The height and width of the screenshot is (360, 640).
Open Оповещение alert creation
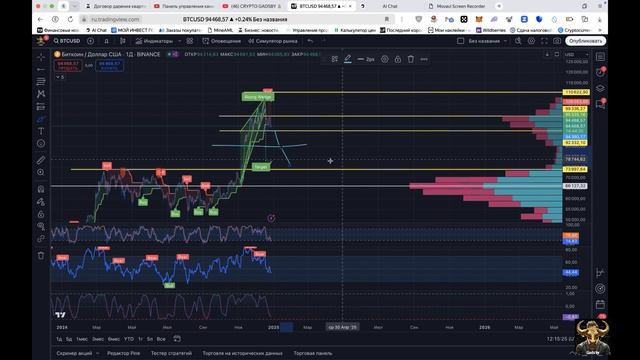(x=222, y=41)
